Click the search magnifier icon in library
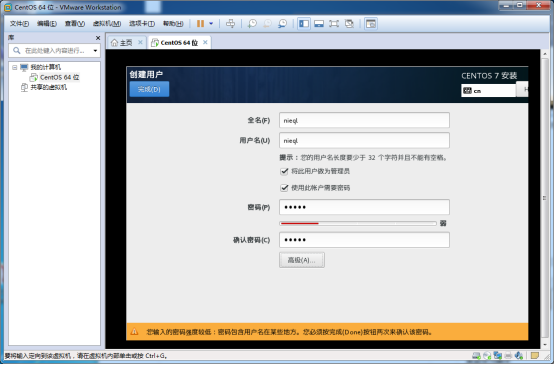Image resolution: width=554 pixels, height=365 pixels. click(17, 51)
